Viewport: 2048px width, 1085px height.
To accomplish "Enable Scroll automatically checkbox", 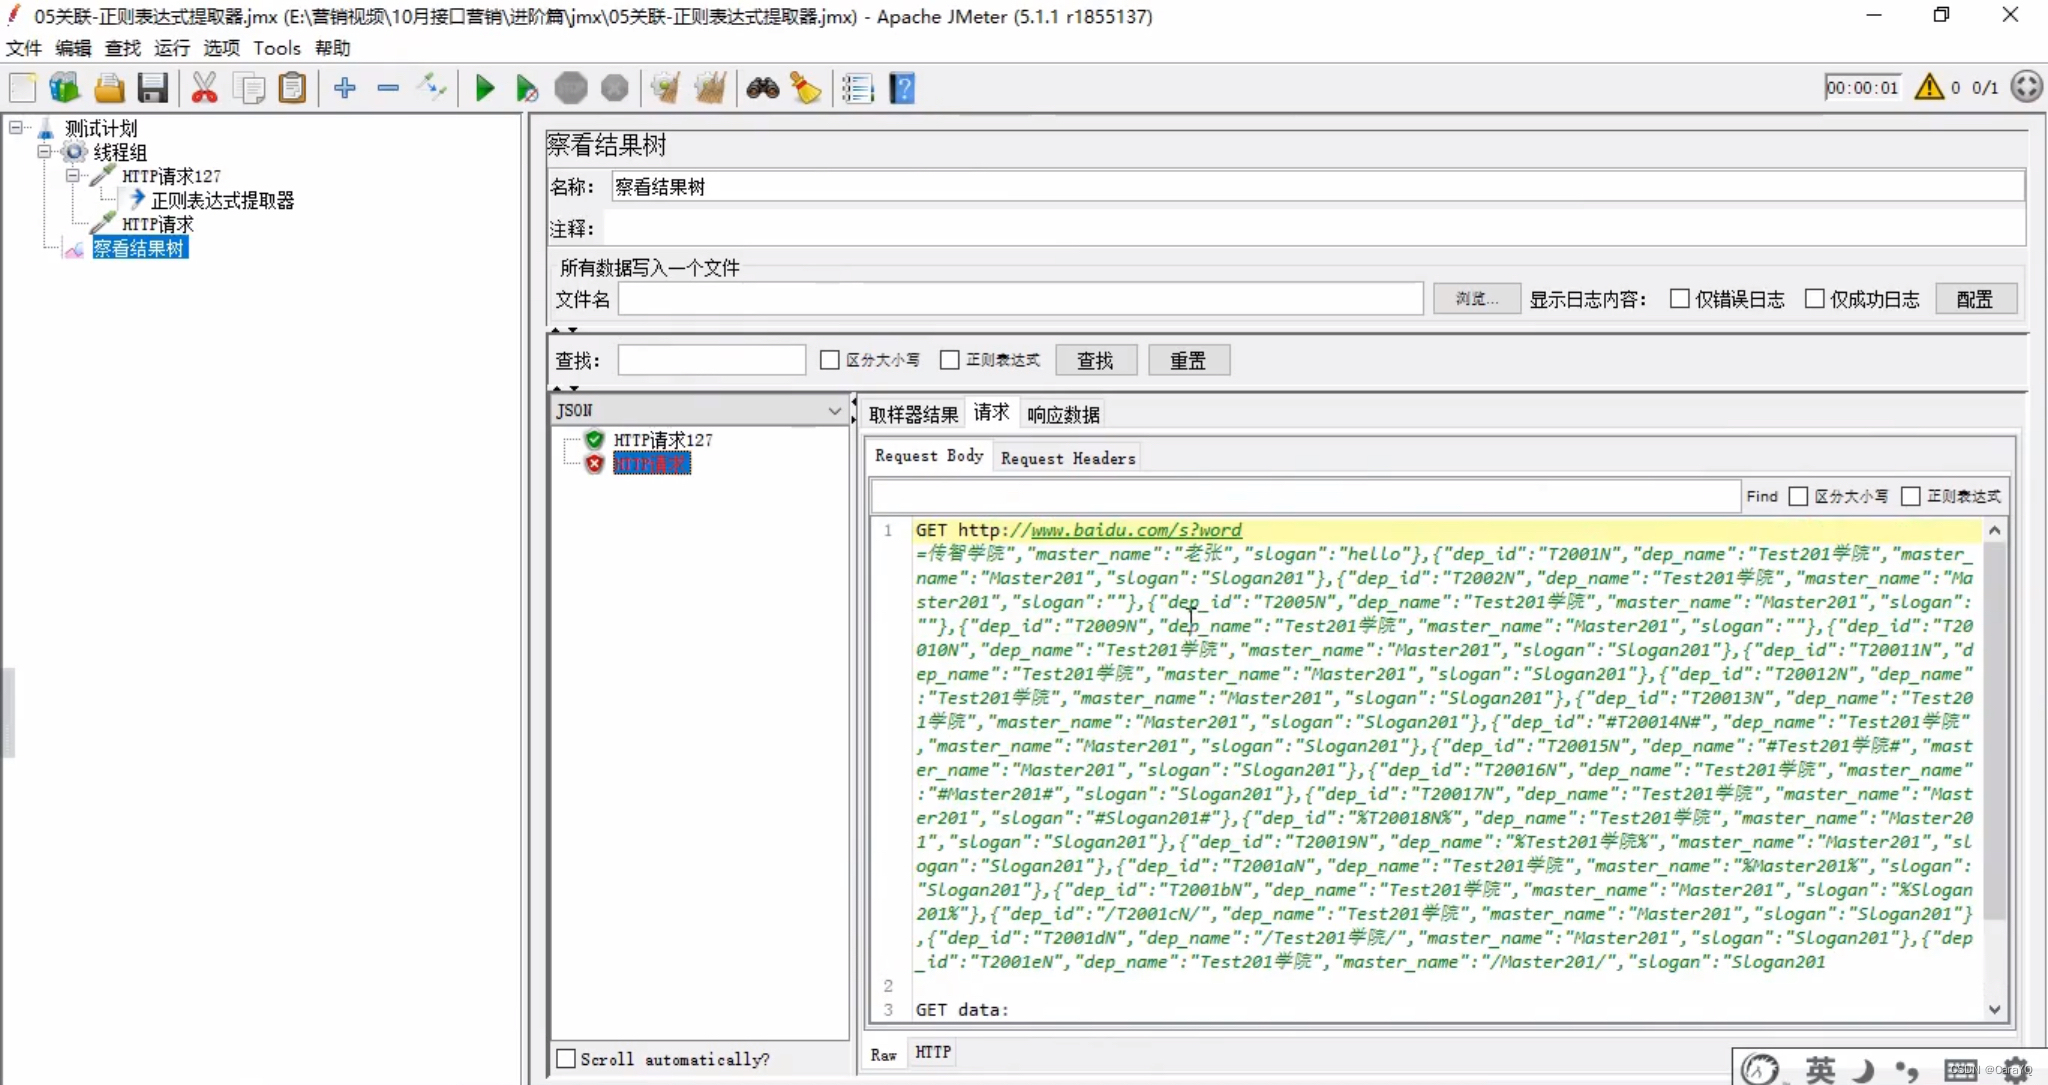I will 566,1058.
